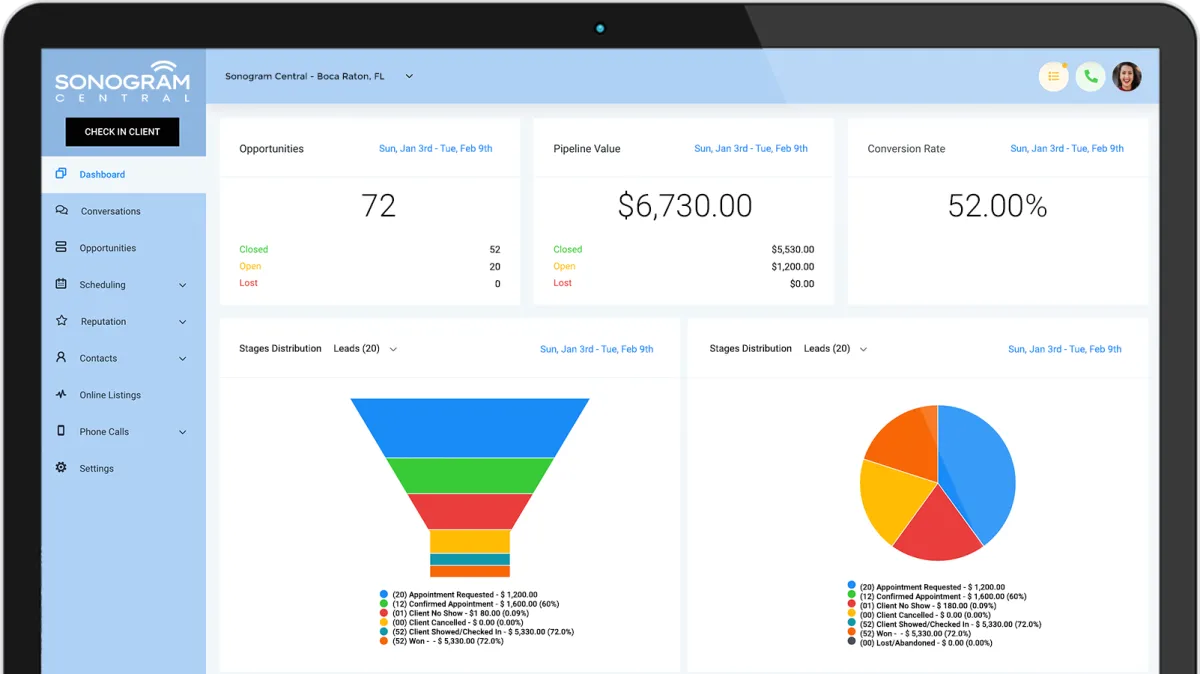1200x674 pixels.
Task: Click the Scheduling calendar icon
Action: point(61,285)
